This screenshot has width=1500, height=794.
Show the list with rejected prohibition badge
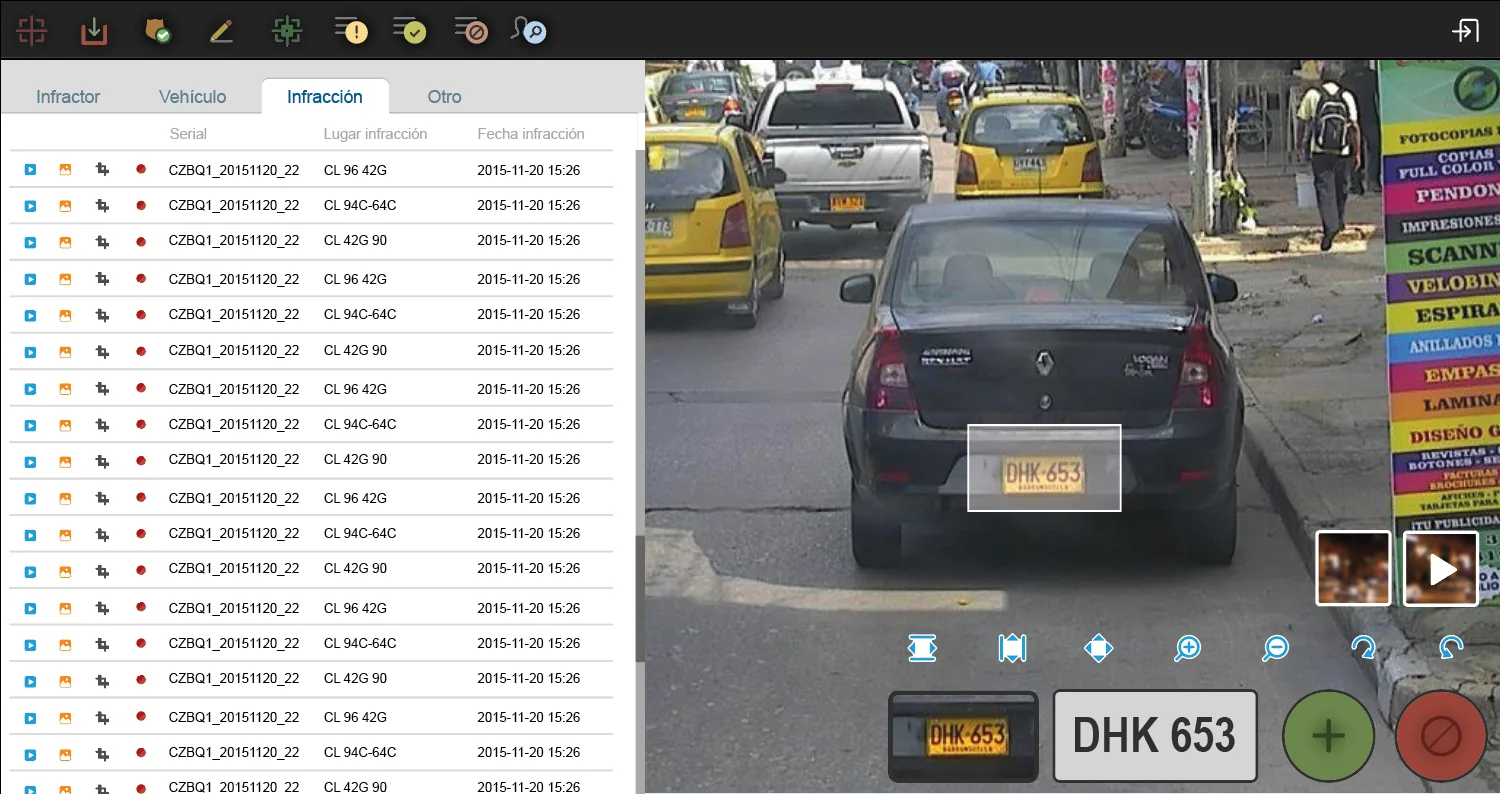click(471, 31)
